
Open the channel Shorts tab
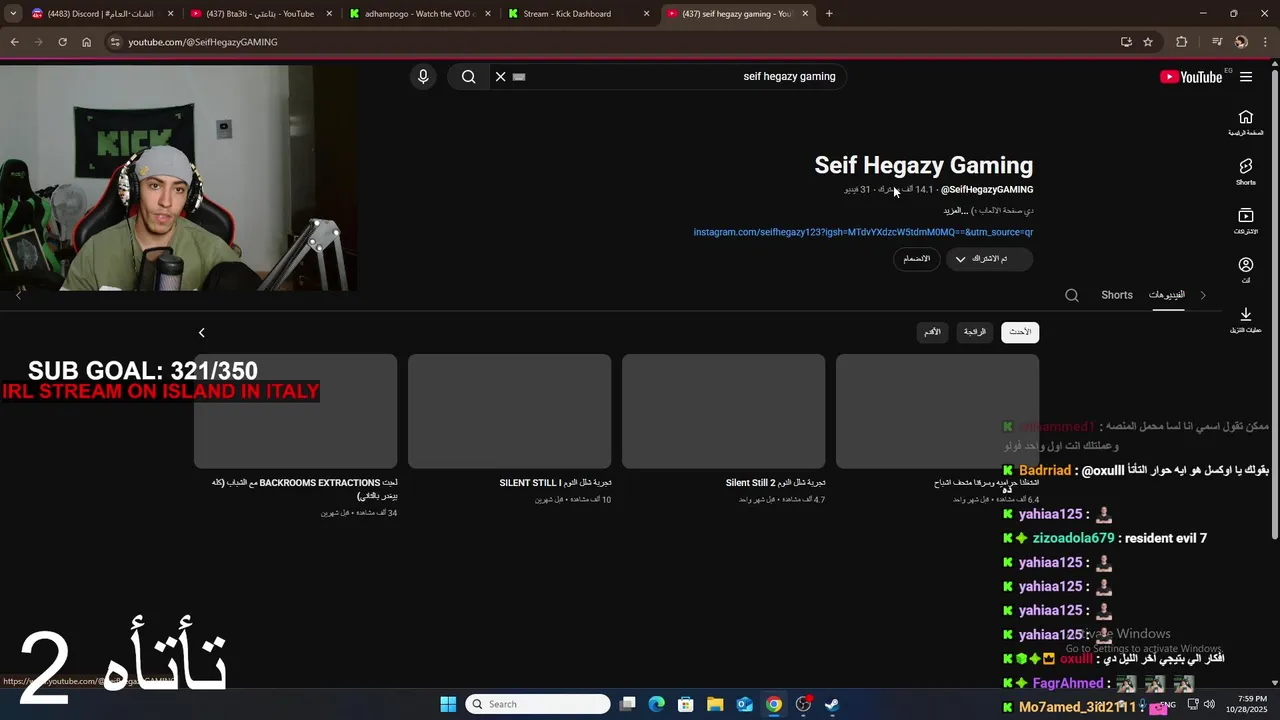coord(1117,295)
